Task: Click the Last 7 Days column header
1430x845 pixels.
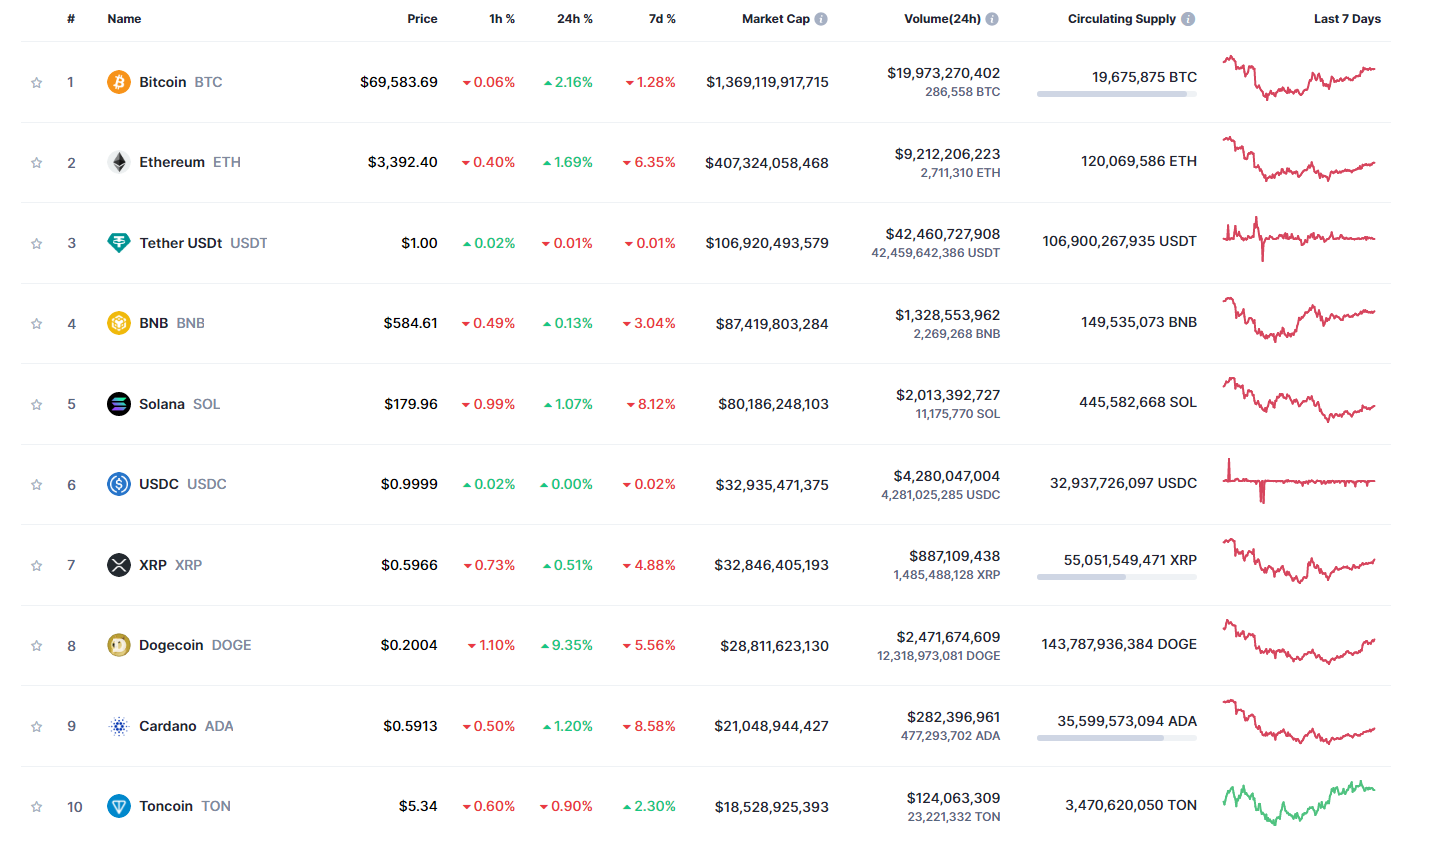Action: click(x=1347, y=19)
